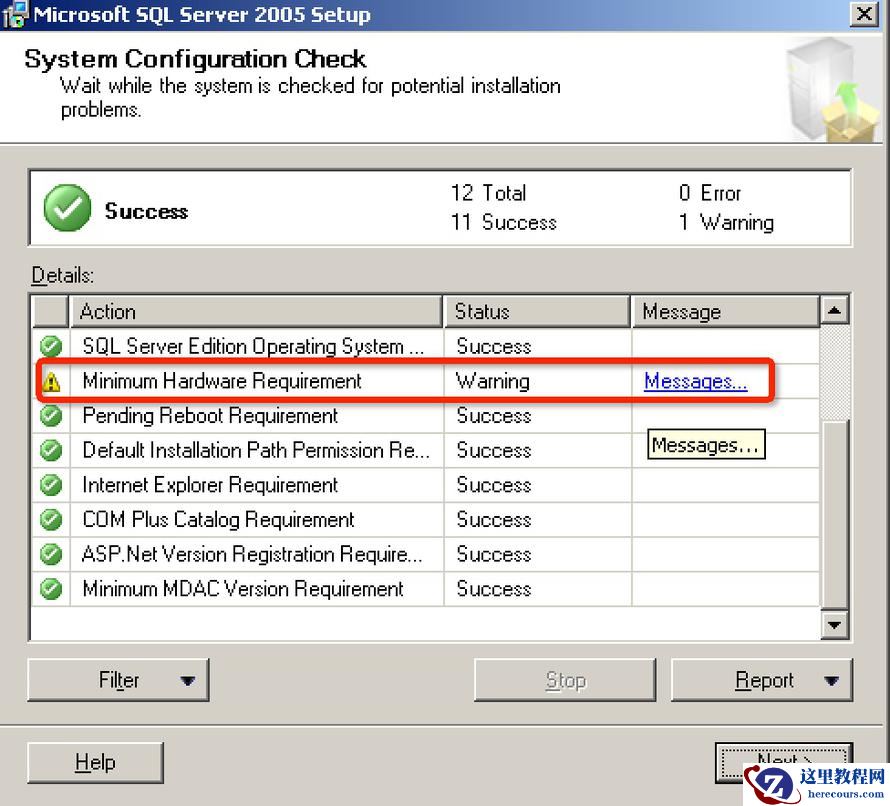The height and width of the screenshot is (806, 890).
Task: Open the Report dropdown button
Action: click(762, 679)
